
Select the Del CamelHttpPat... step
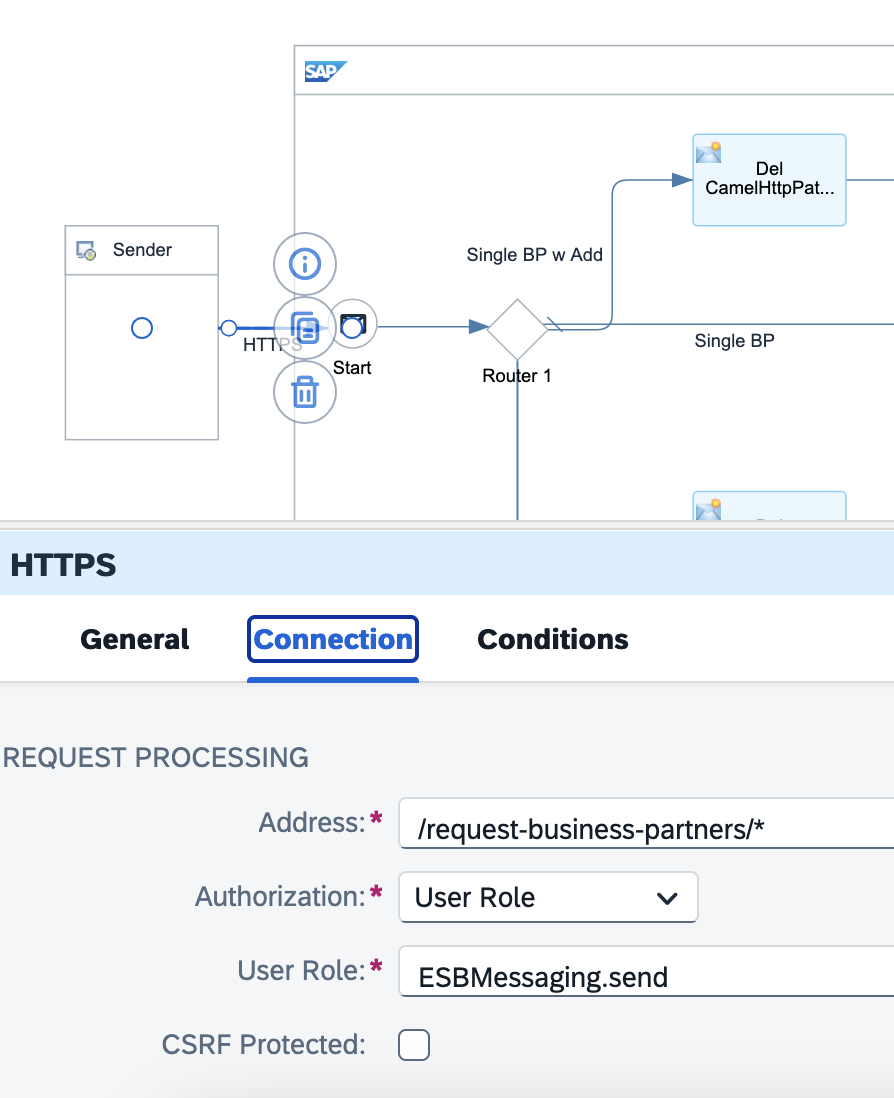[769, 180]
